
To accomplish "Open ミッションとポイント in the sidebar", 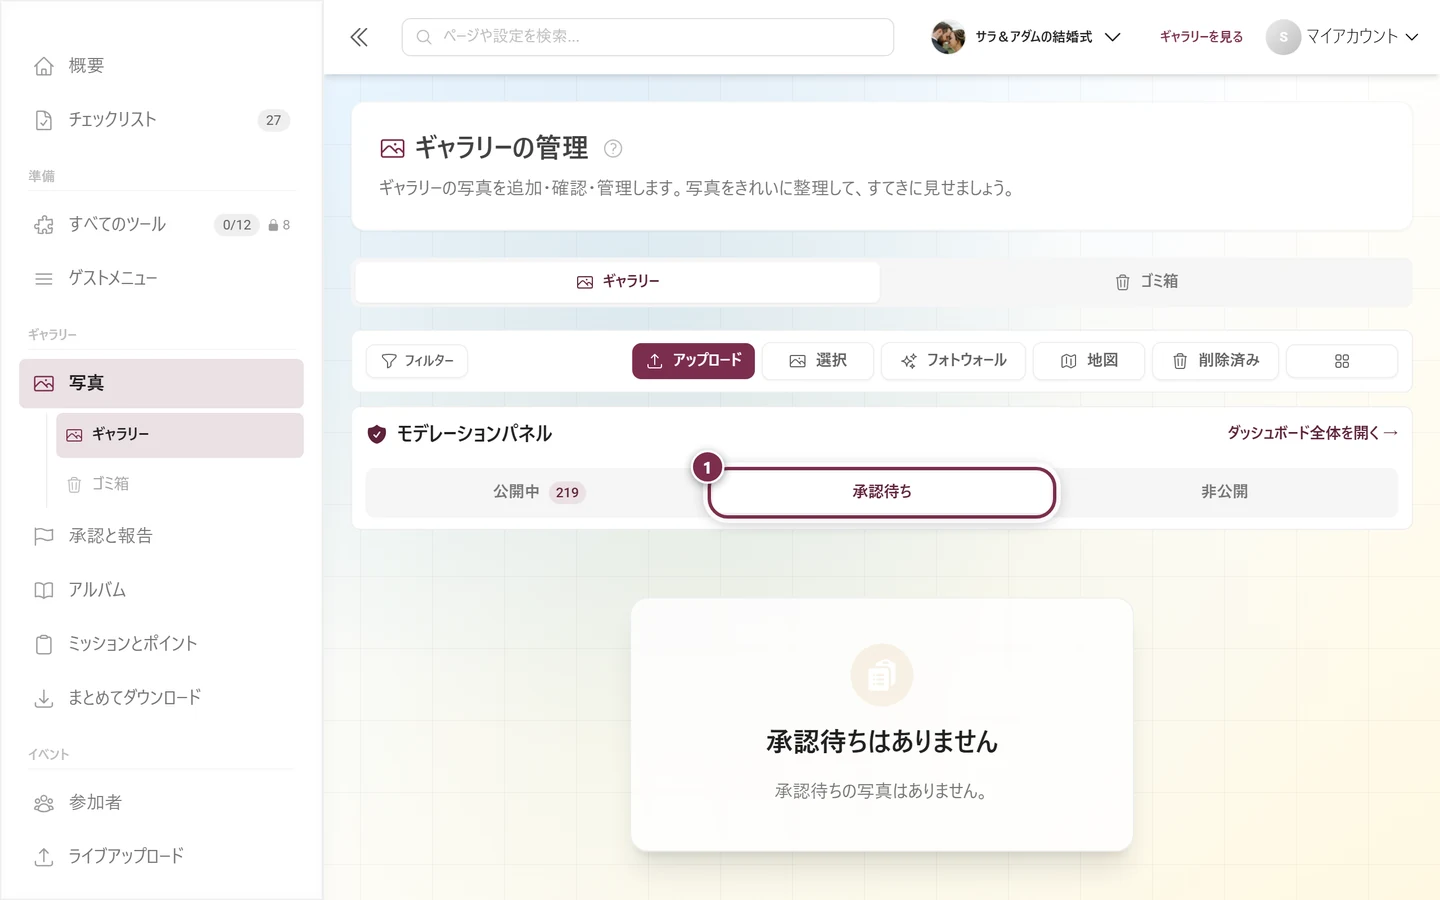I will 161,644.
